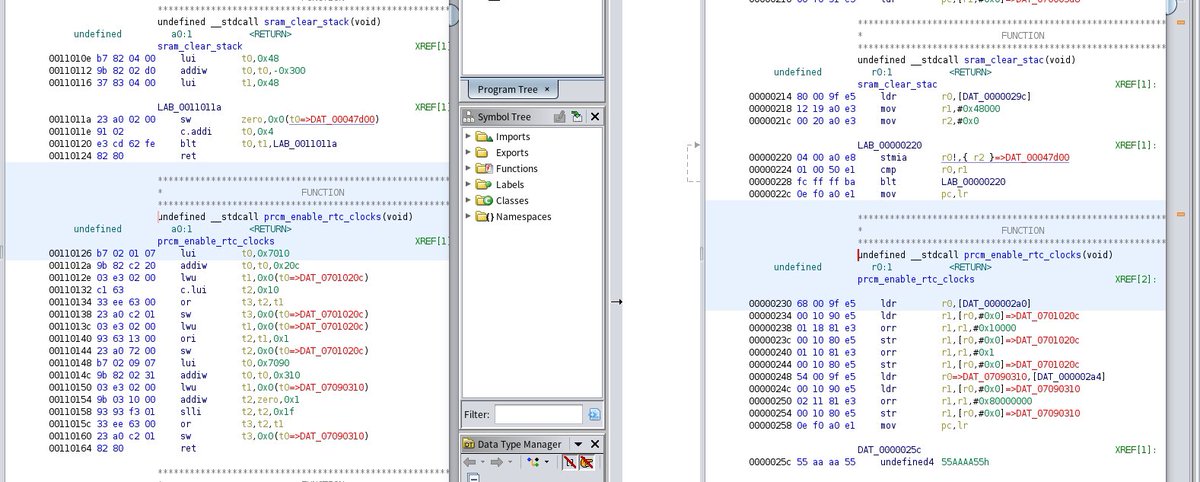Image resolution: width=1200 pixels, height=482 pixels.
Task: Expand the Exports node
Action: 468,153
